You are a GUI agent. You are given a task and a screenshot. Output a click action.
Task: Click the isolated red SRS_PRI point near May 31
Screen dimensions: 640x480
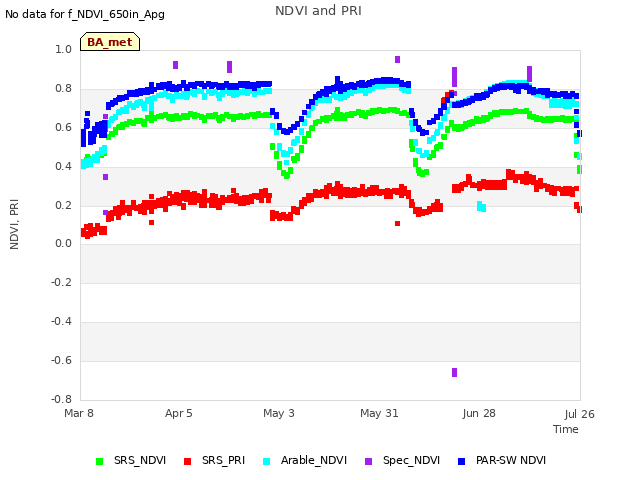398,223
